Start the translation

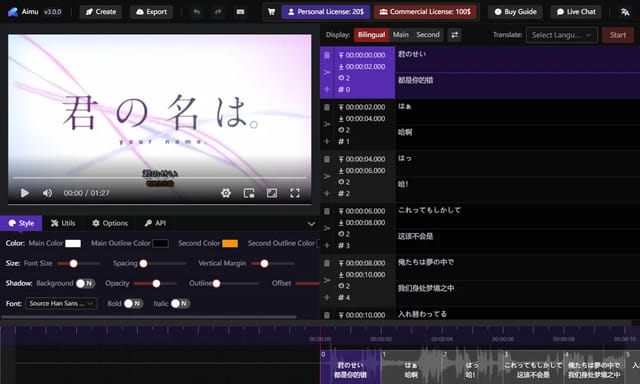coord(618,35)
